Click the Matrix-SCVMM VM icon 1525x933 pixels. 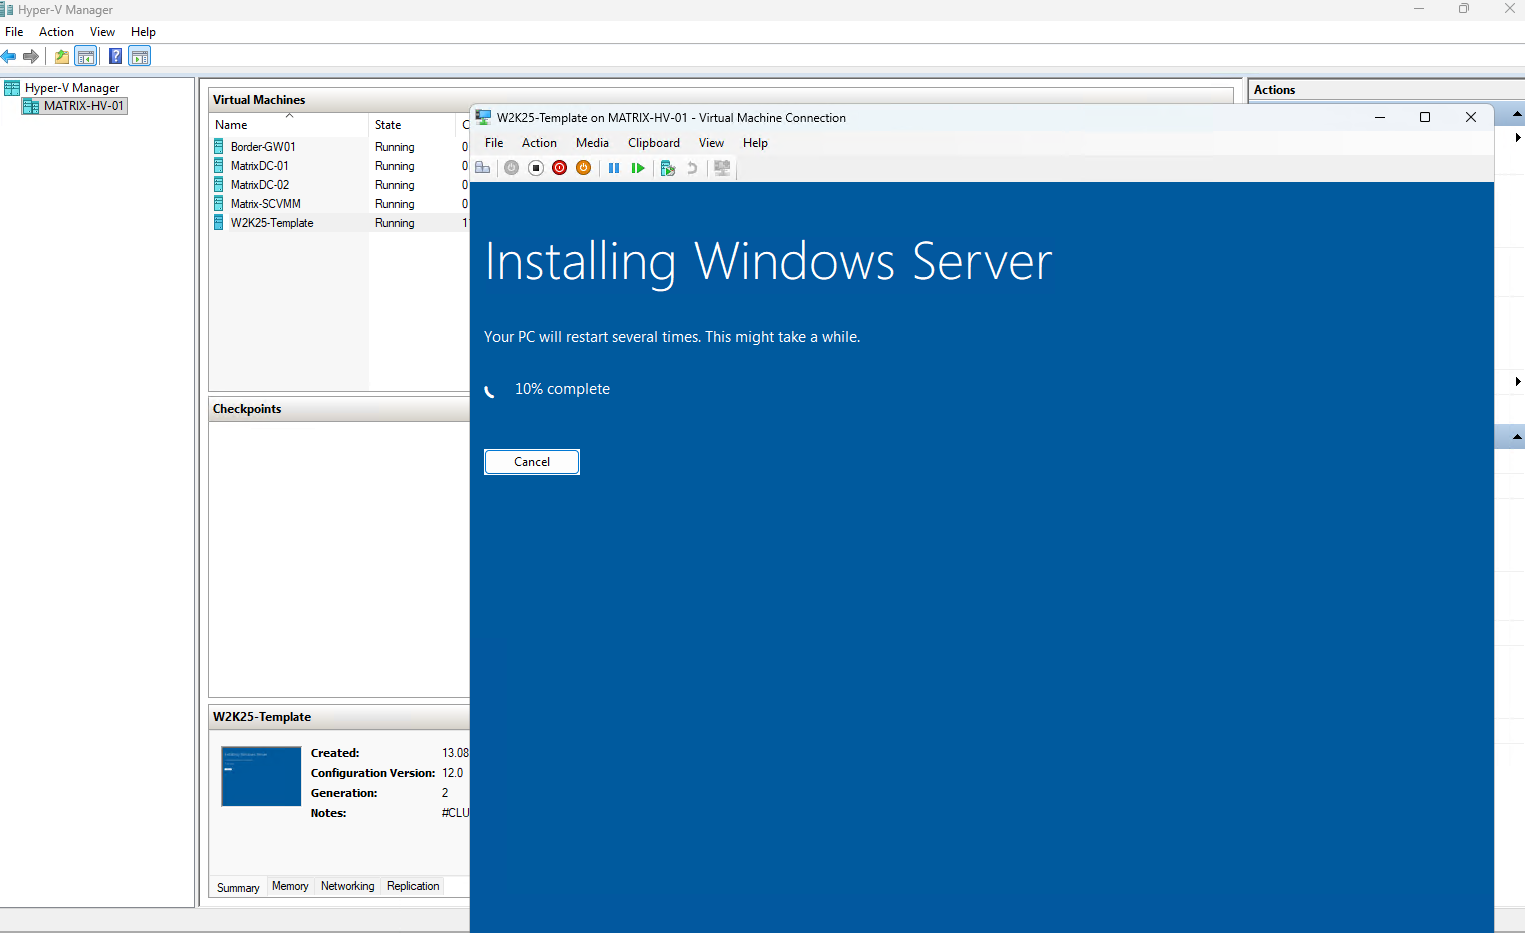coord(219,204)
